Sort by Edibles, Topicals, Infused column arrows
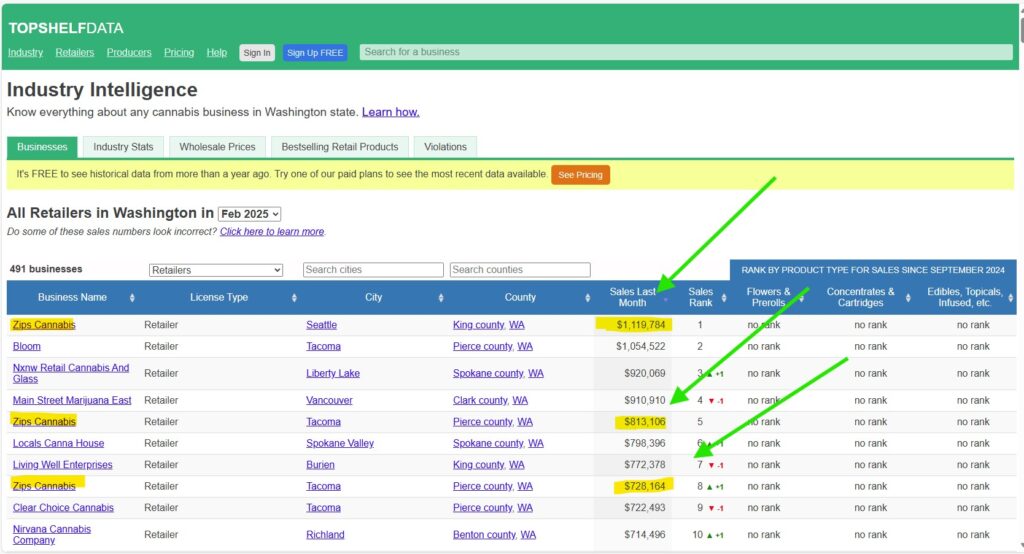Screen dimensions: 1024x554 [x=1011, y=298]
